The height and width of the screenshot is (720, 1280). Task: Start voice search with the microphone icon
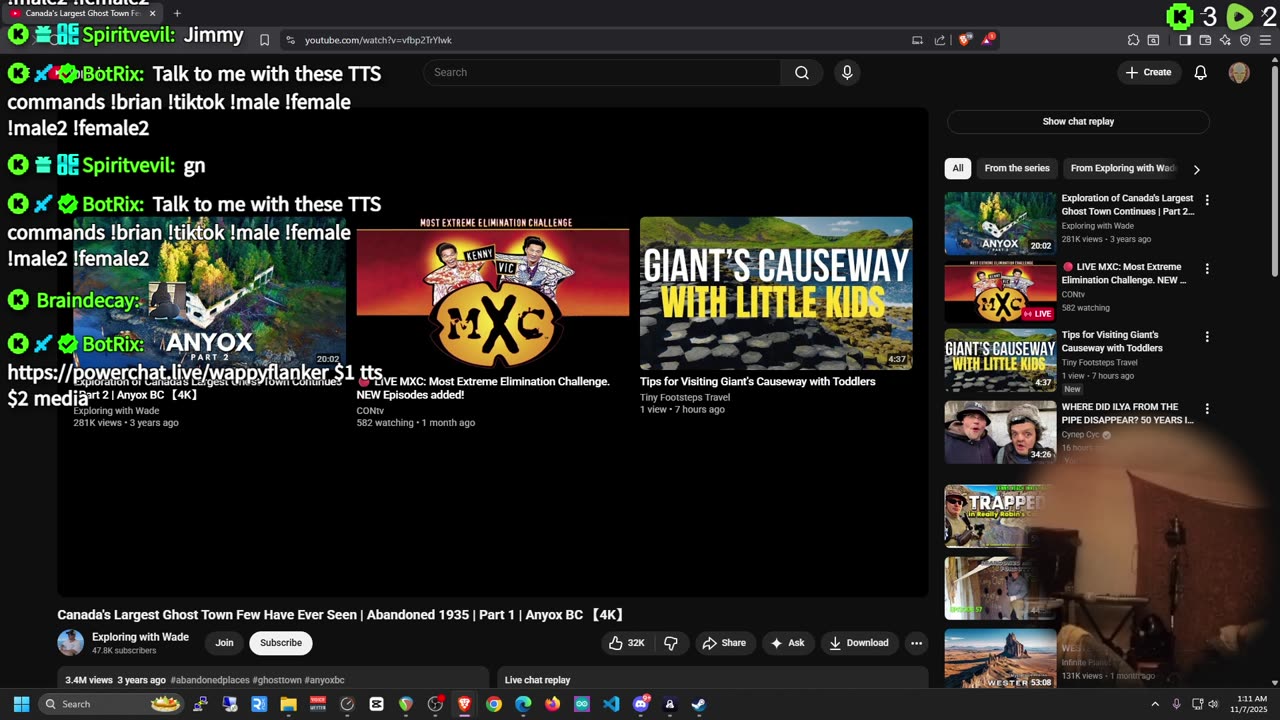(847, 72)
